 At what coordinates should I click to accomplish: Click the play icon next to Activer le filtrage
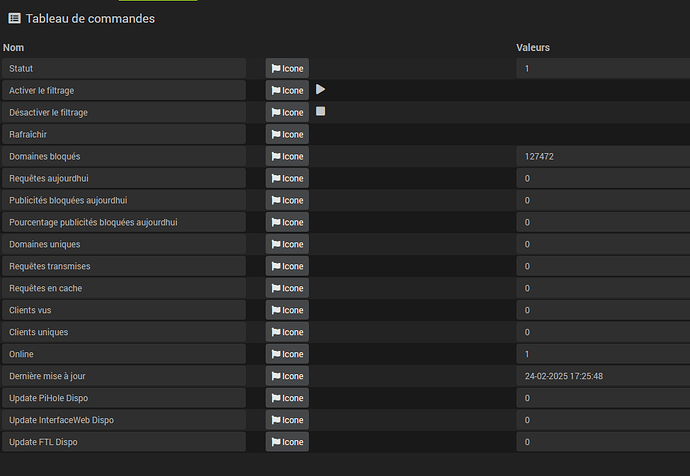pos(321,89)
